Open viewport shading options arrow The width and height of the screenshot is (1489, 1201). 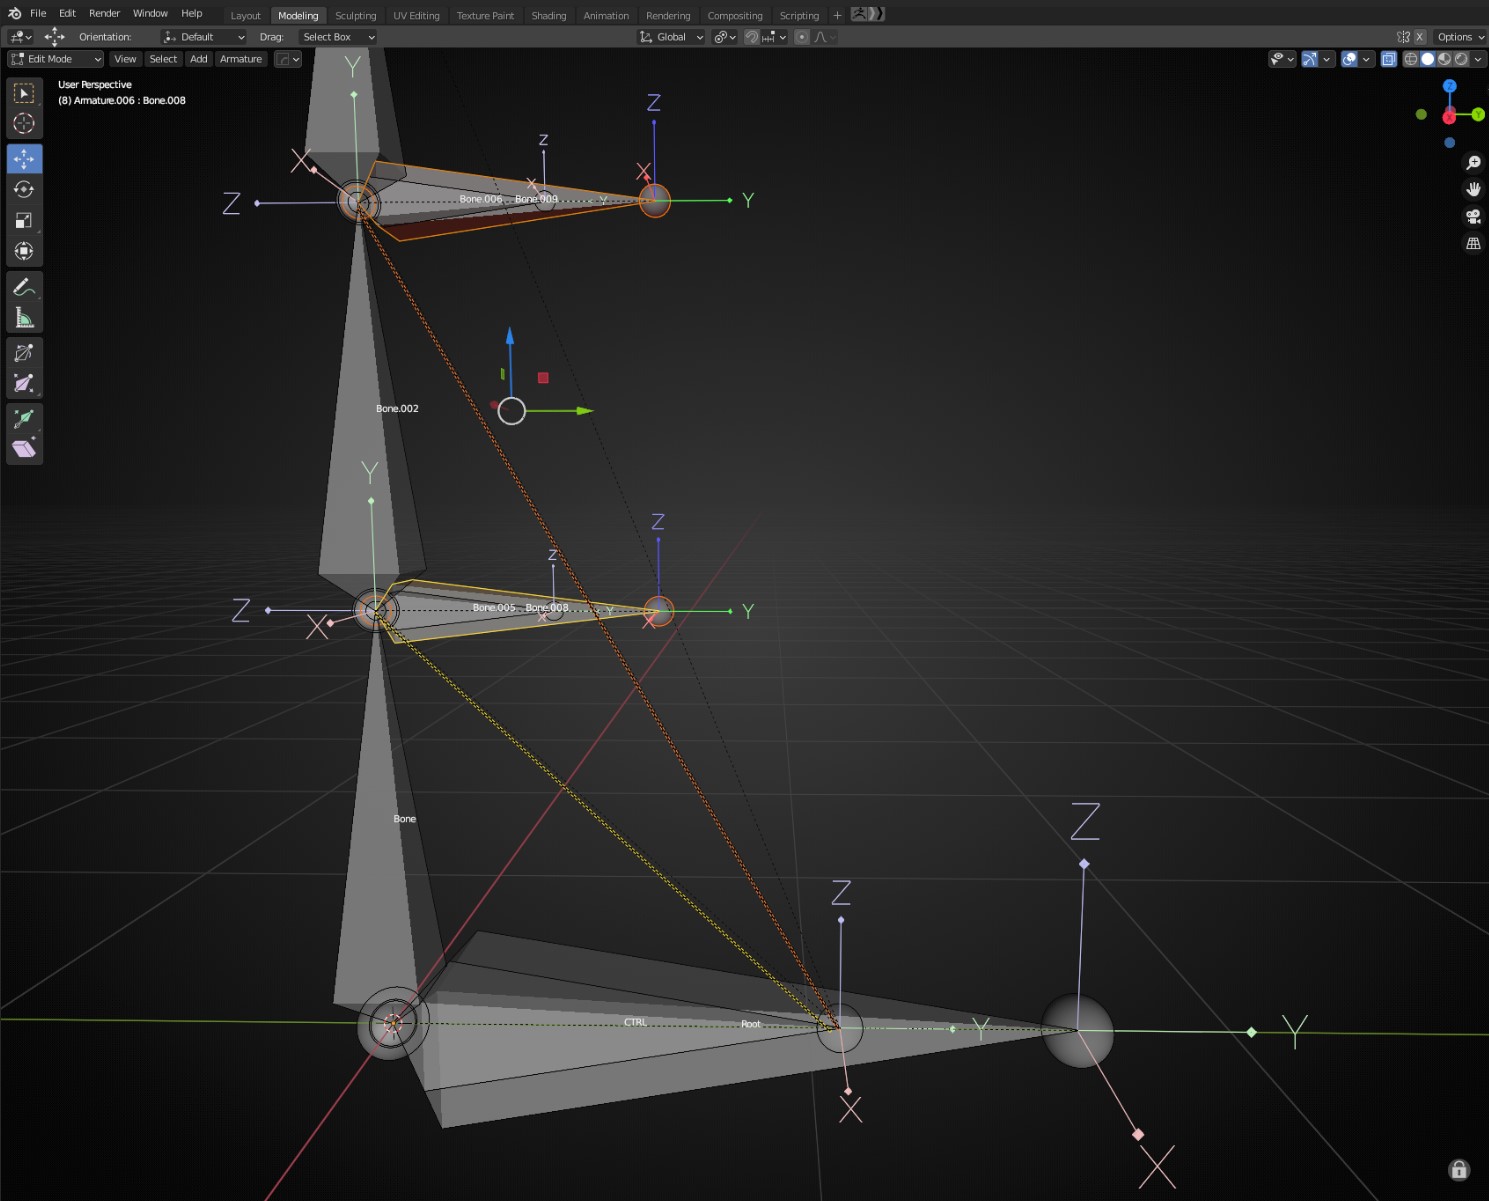click(x=1478, y=59)
